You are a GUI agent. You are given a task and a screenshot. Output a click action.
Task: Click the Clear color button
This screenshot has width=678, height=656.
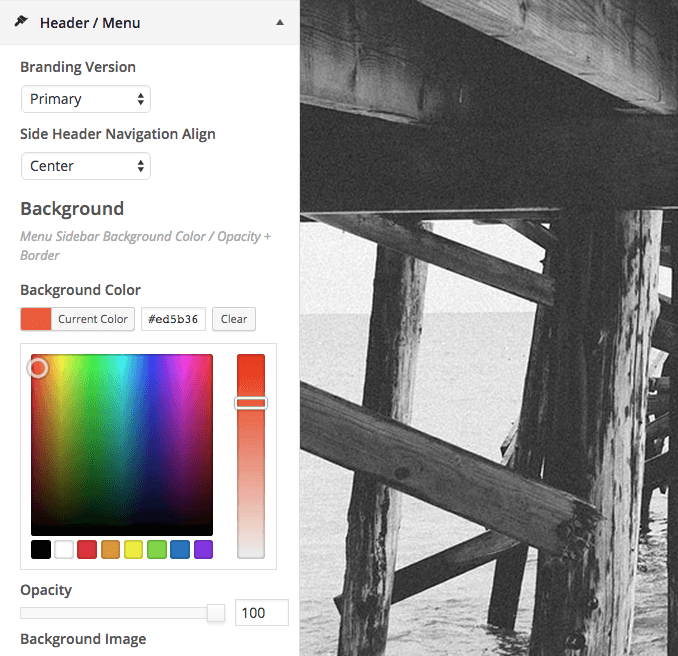[233, 319]
